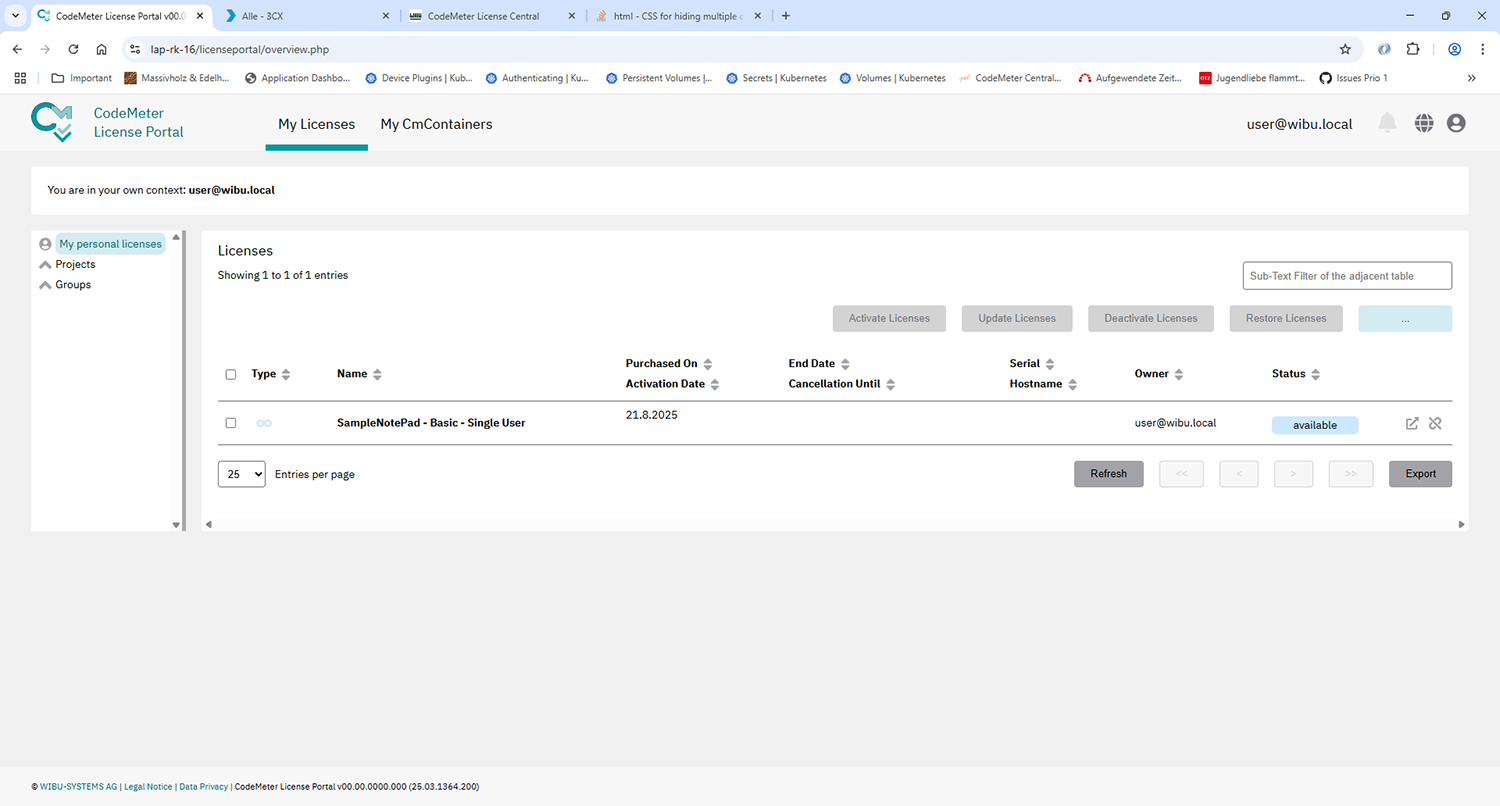Open the language globe icon
This screenshot has width=1500, height=806.
[x=1424, y=123]
